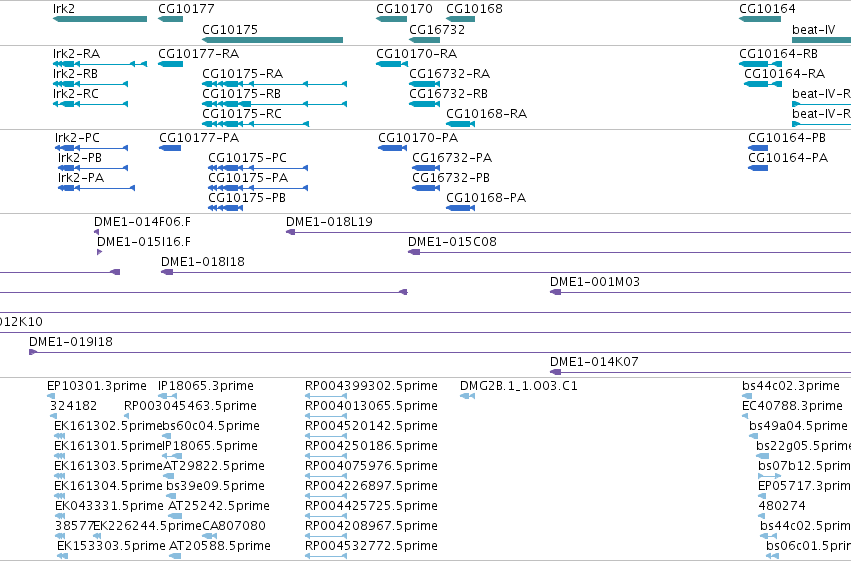Select the DME1-019I18 clone marker
This screenshot has height=561, width=851.
pos(33,352)
